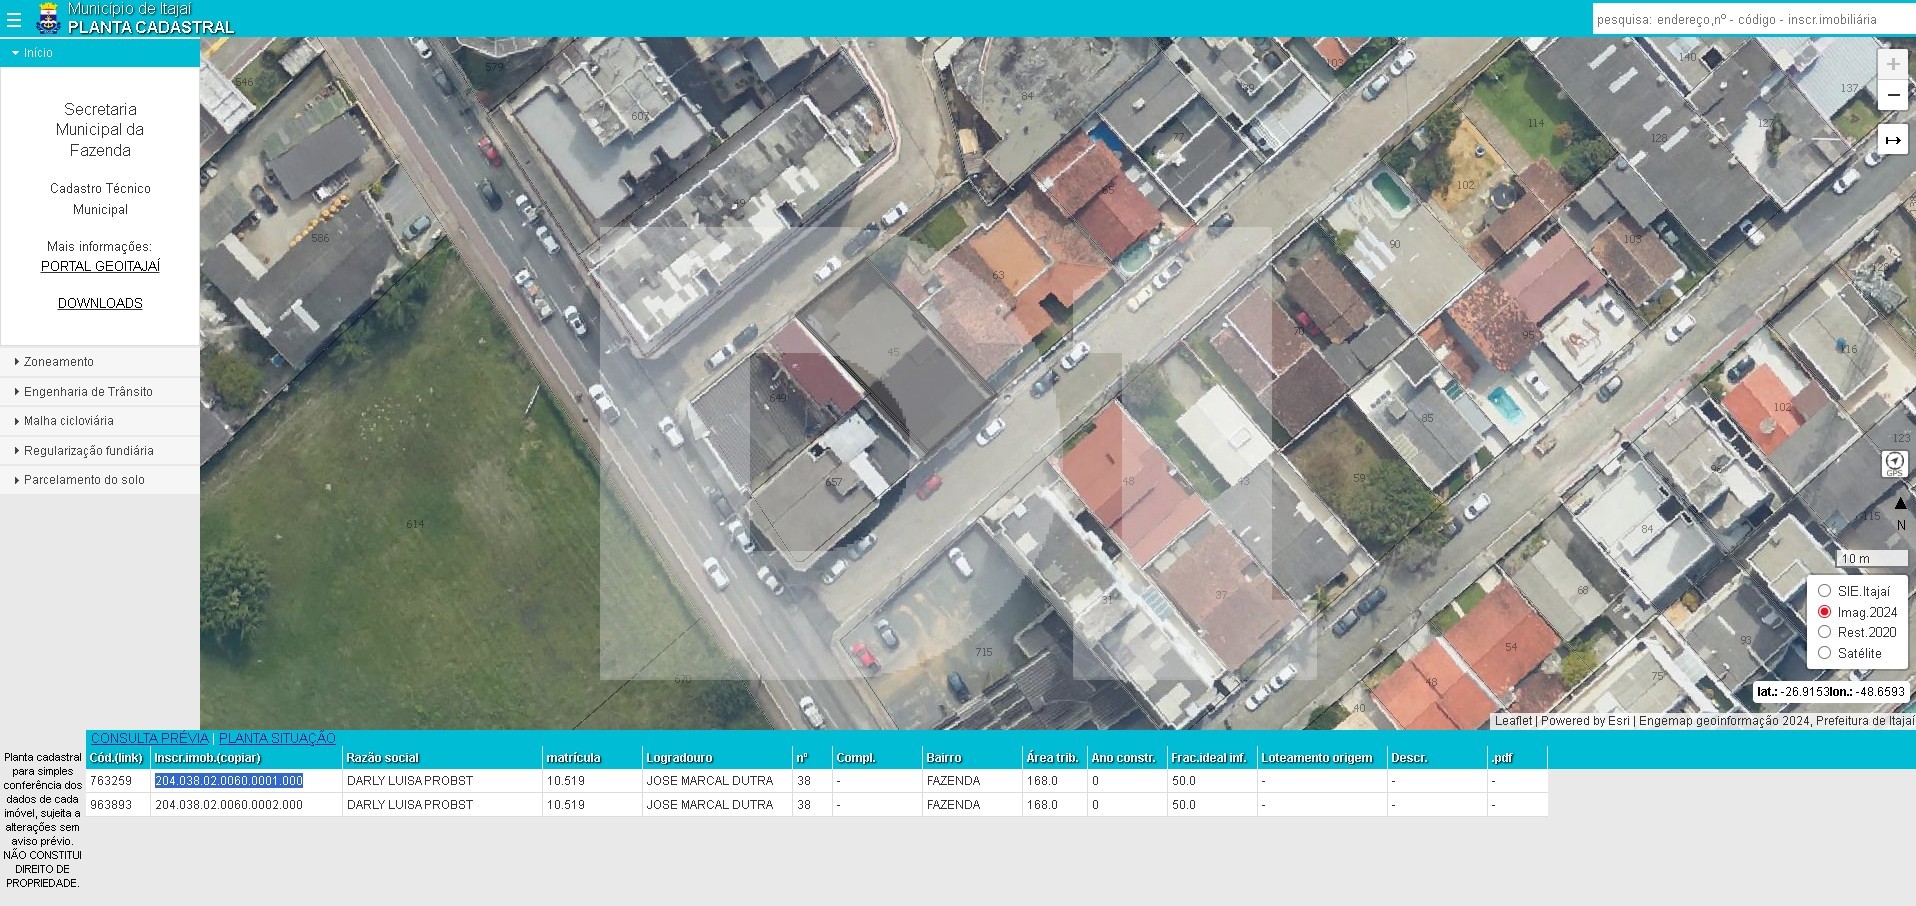The width and height of the screenshot is (1916, 906).
Task: Collapse the Início panel
Action: tap(38, 53)
